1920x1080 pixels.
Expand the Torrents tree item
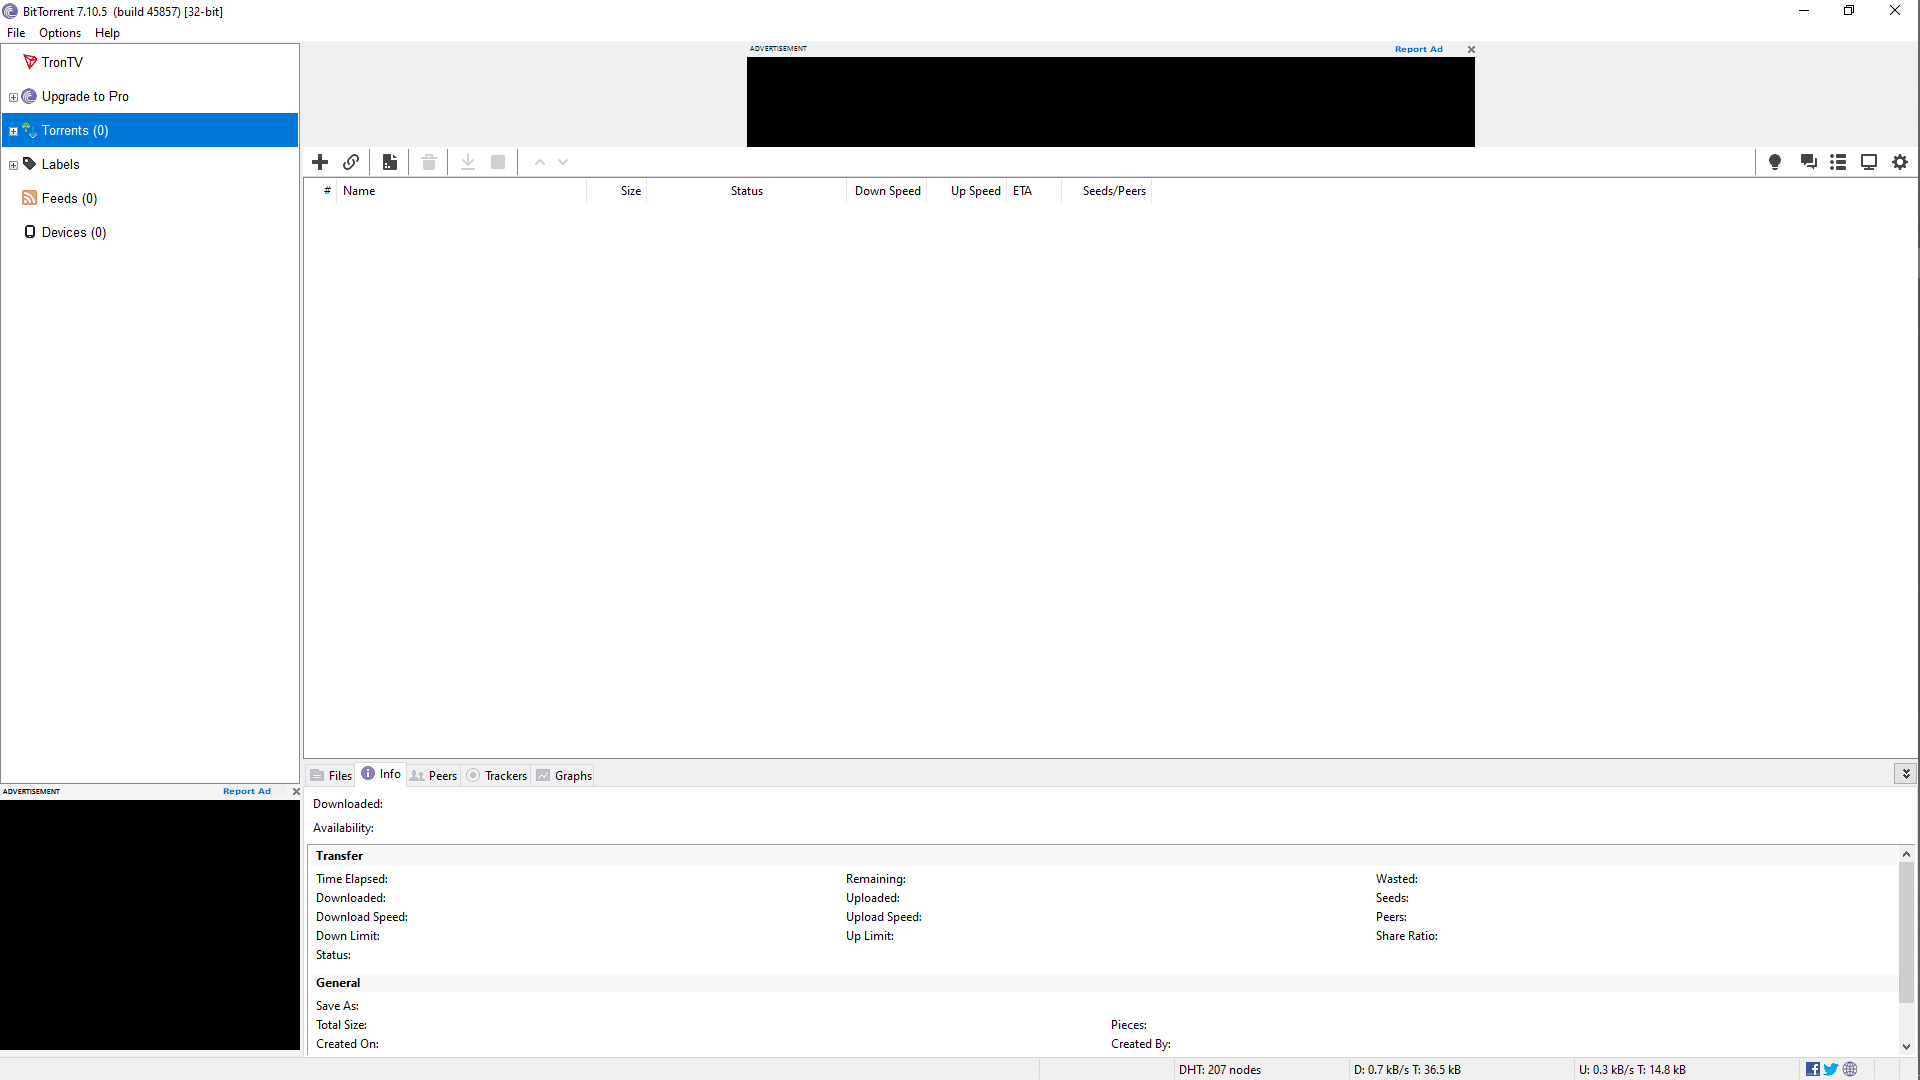point(13,131)
